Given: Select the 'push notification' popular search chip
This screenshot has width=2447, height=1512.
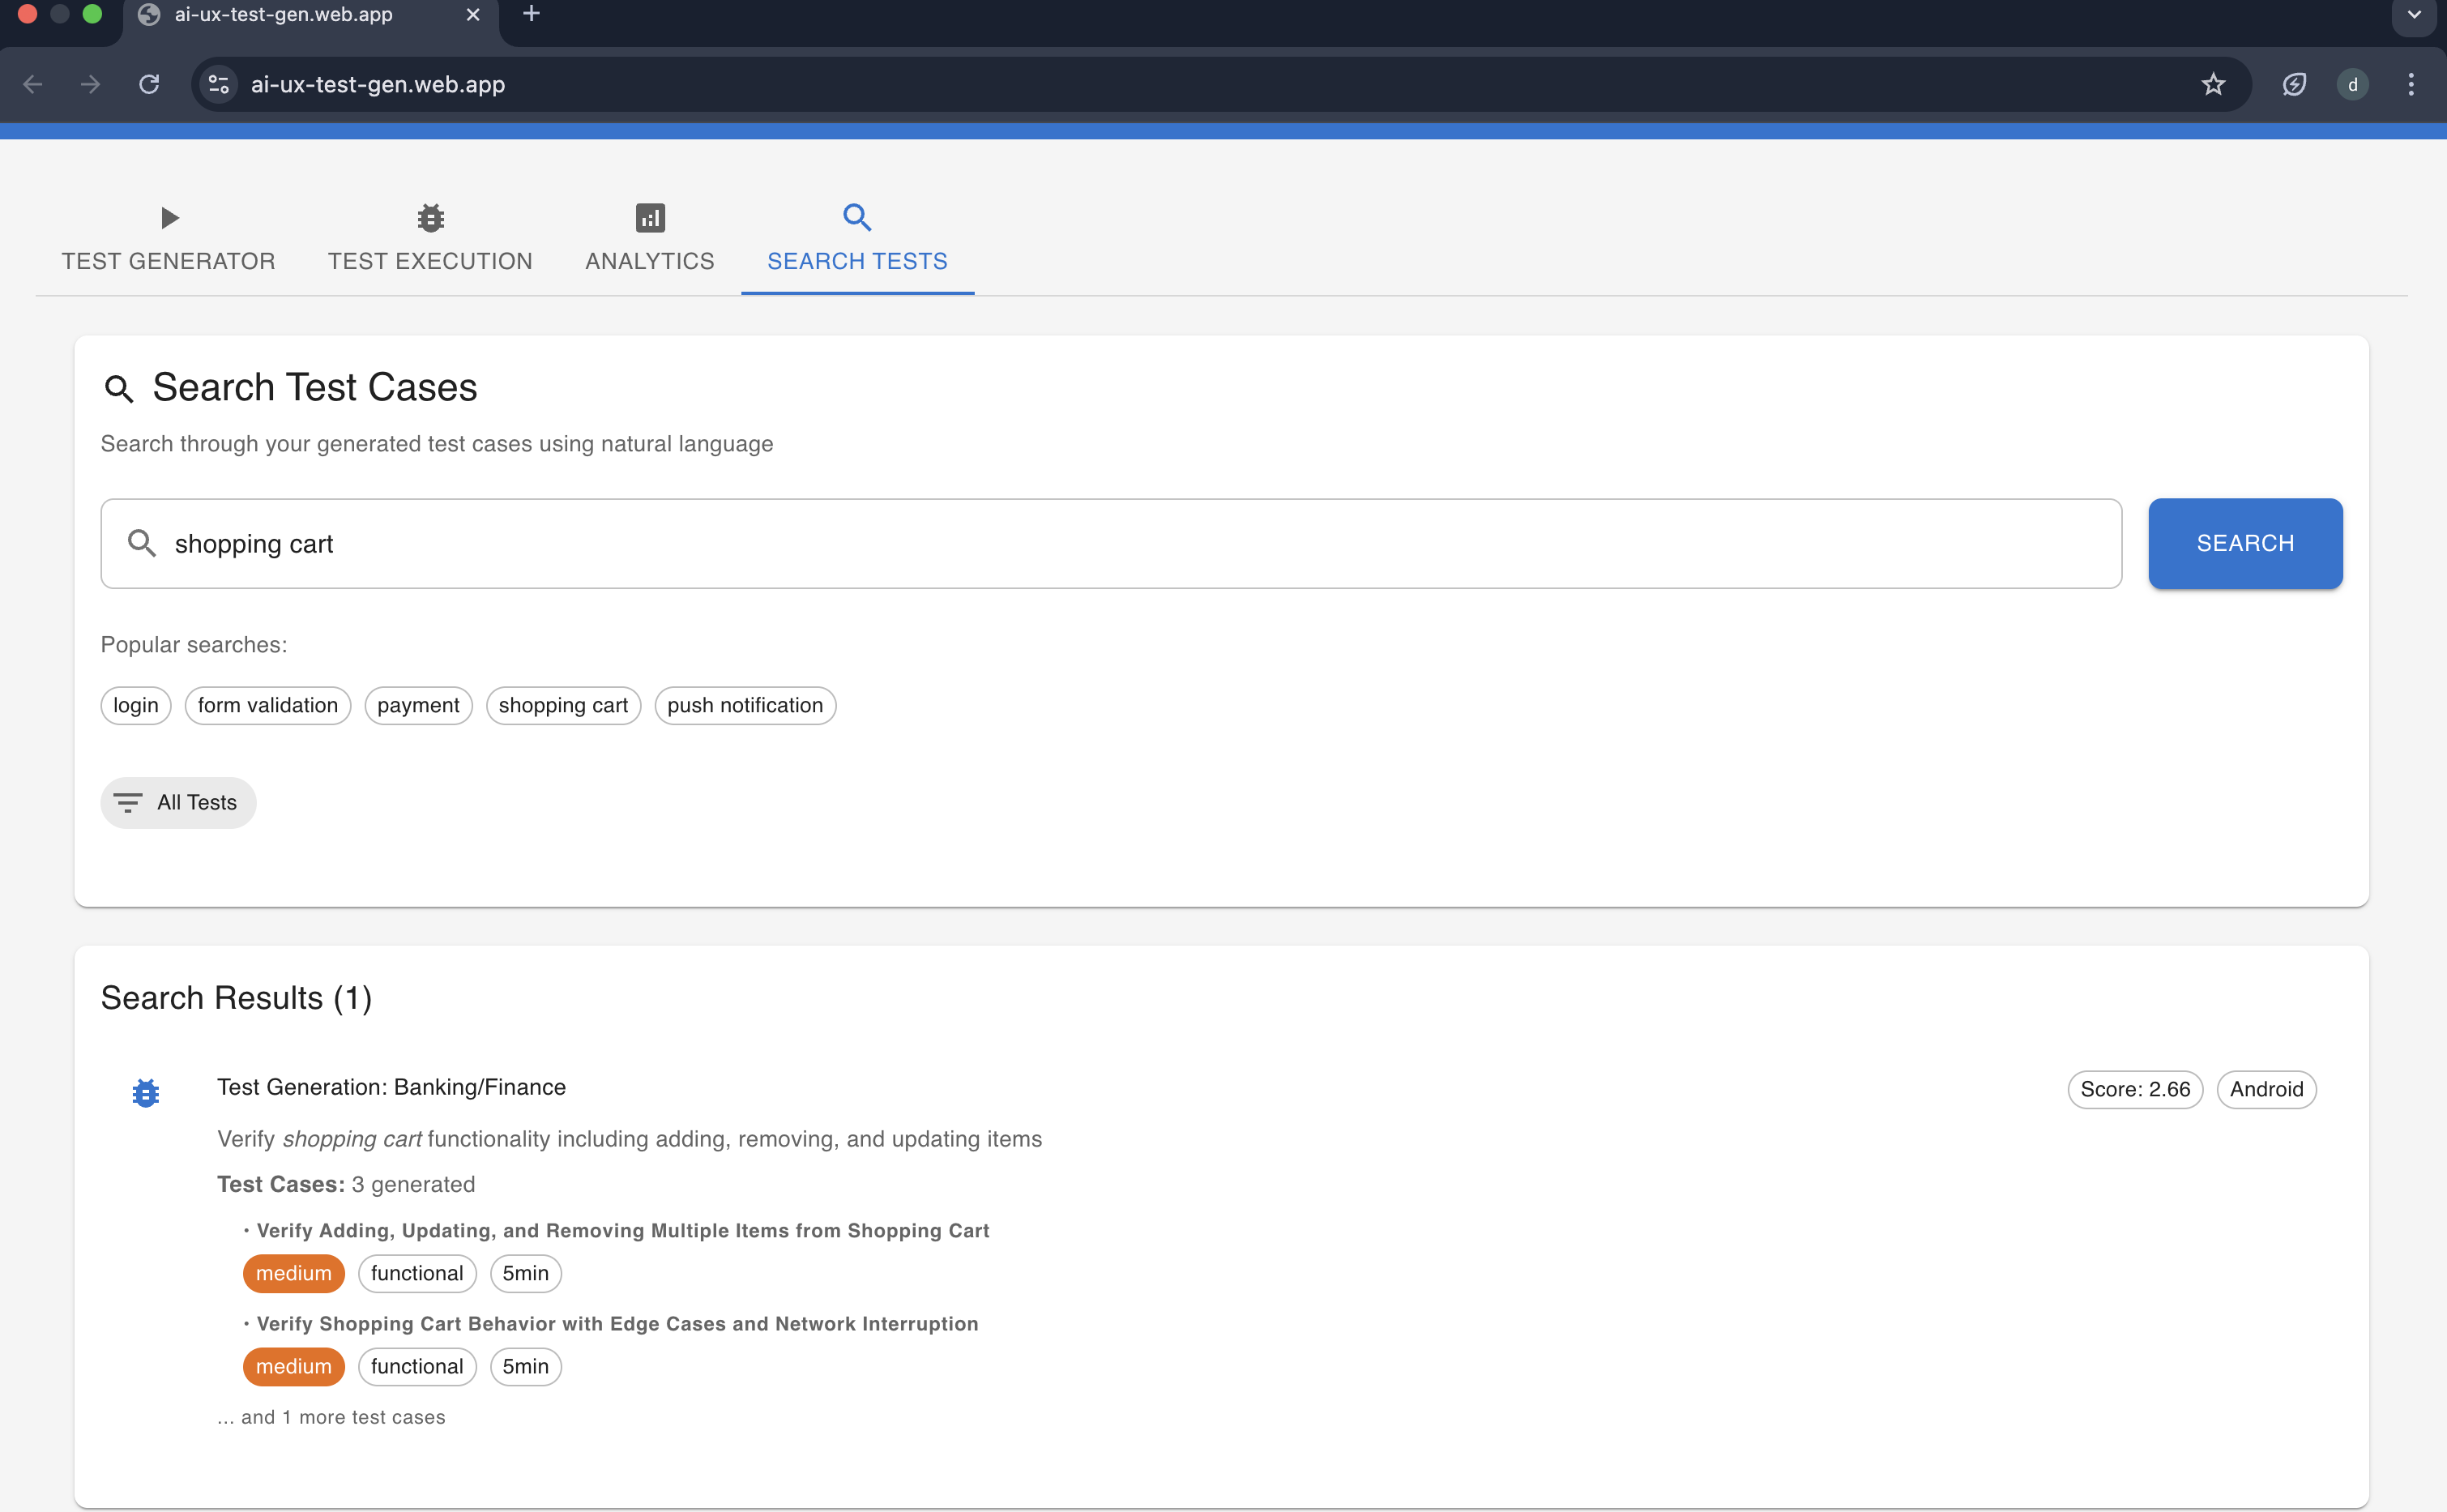Looking at the screenshot, I should 745,705.
